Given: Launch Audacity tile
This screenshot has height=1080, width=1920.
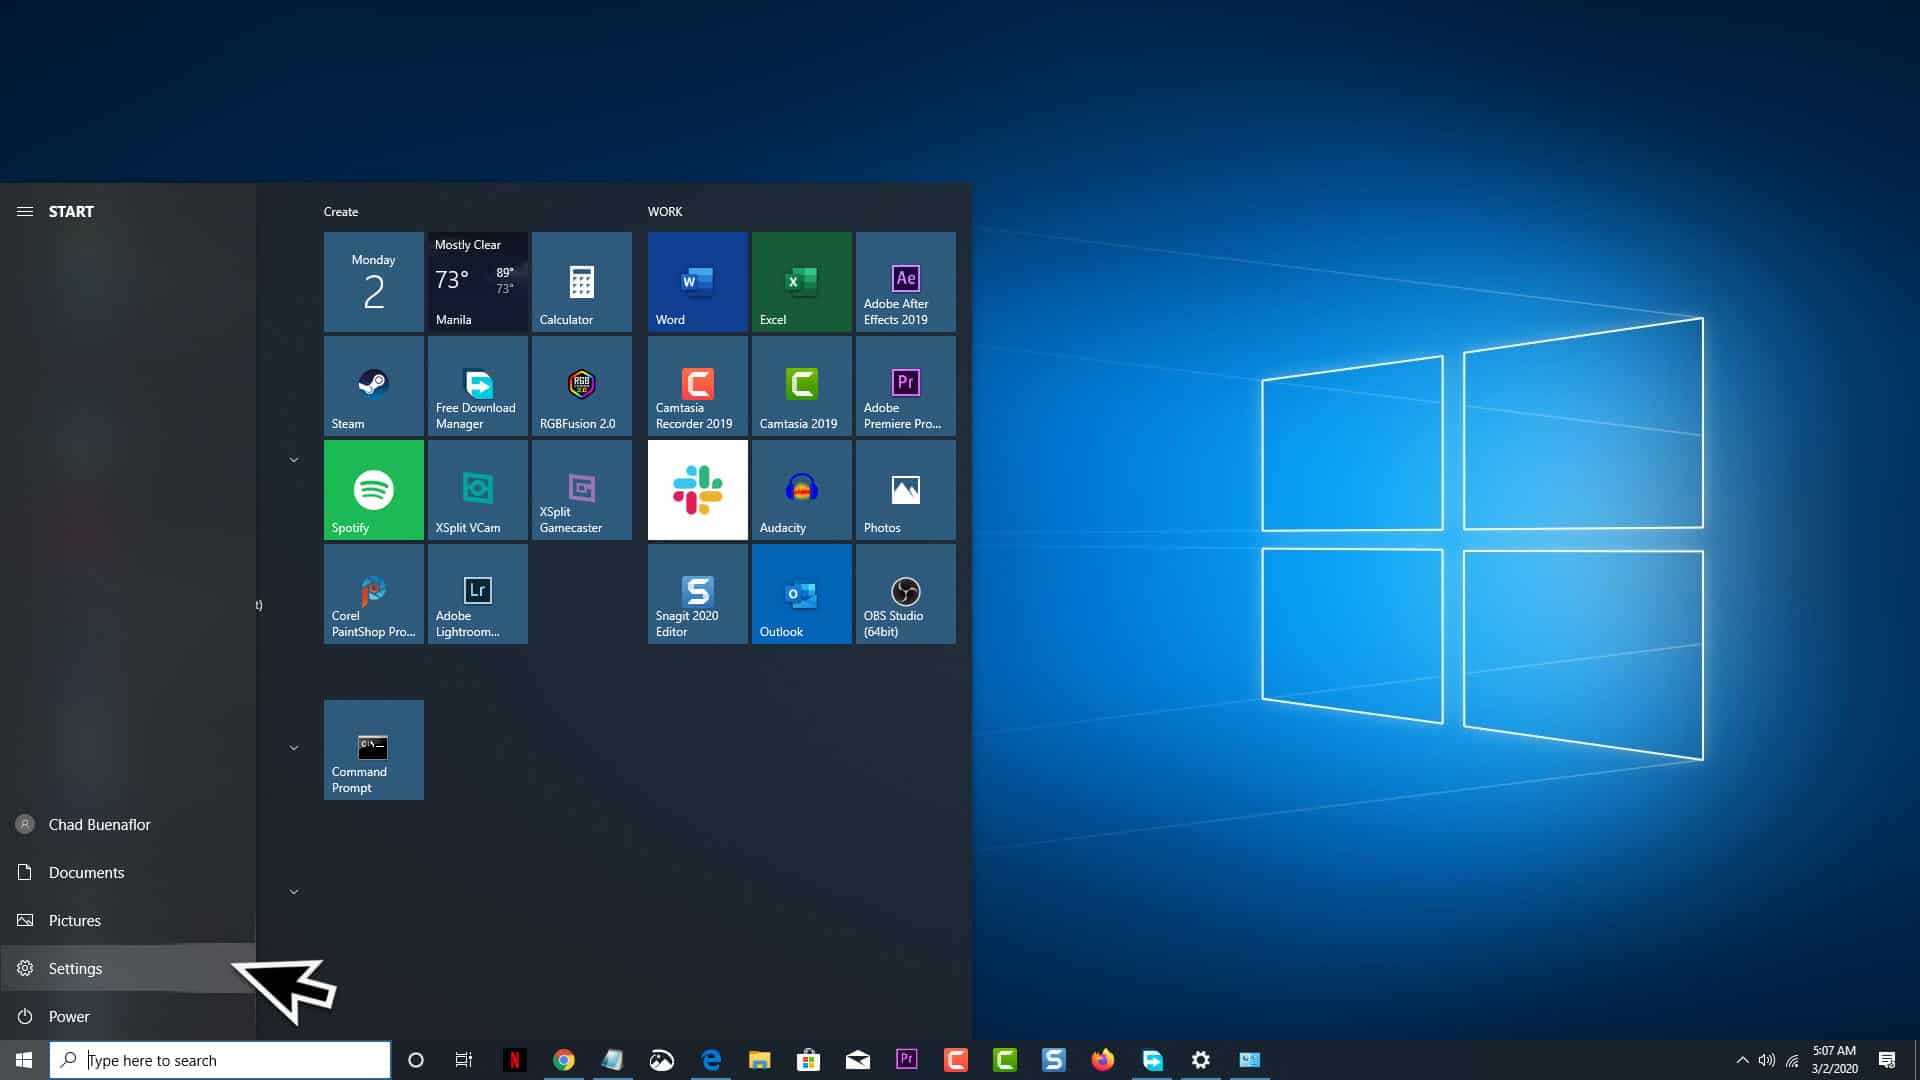Looking at the screenshot, I should [x=801, y=490].
